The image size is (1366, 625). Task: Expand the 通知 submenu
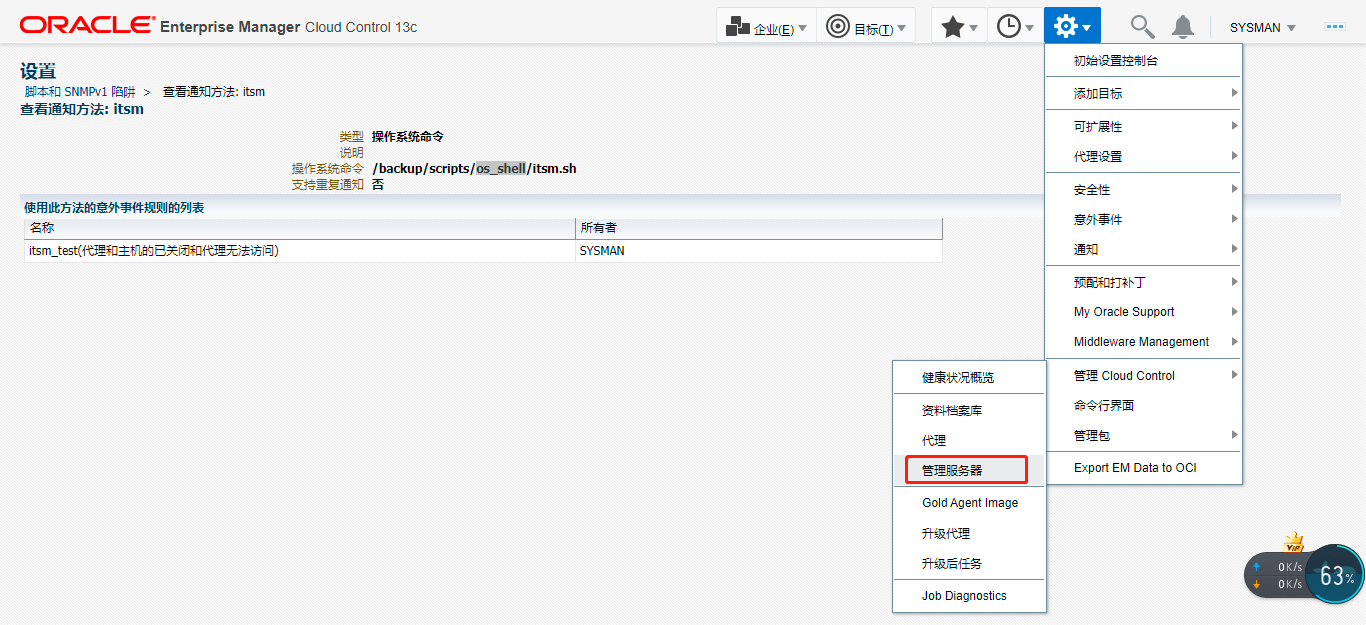[1143, 250]
